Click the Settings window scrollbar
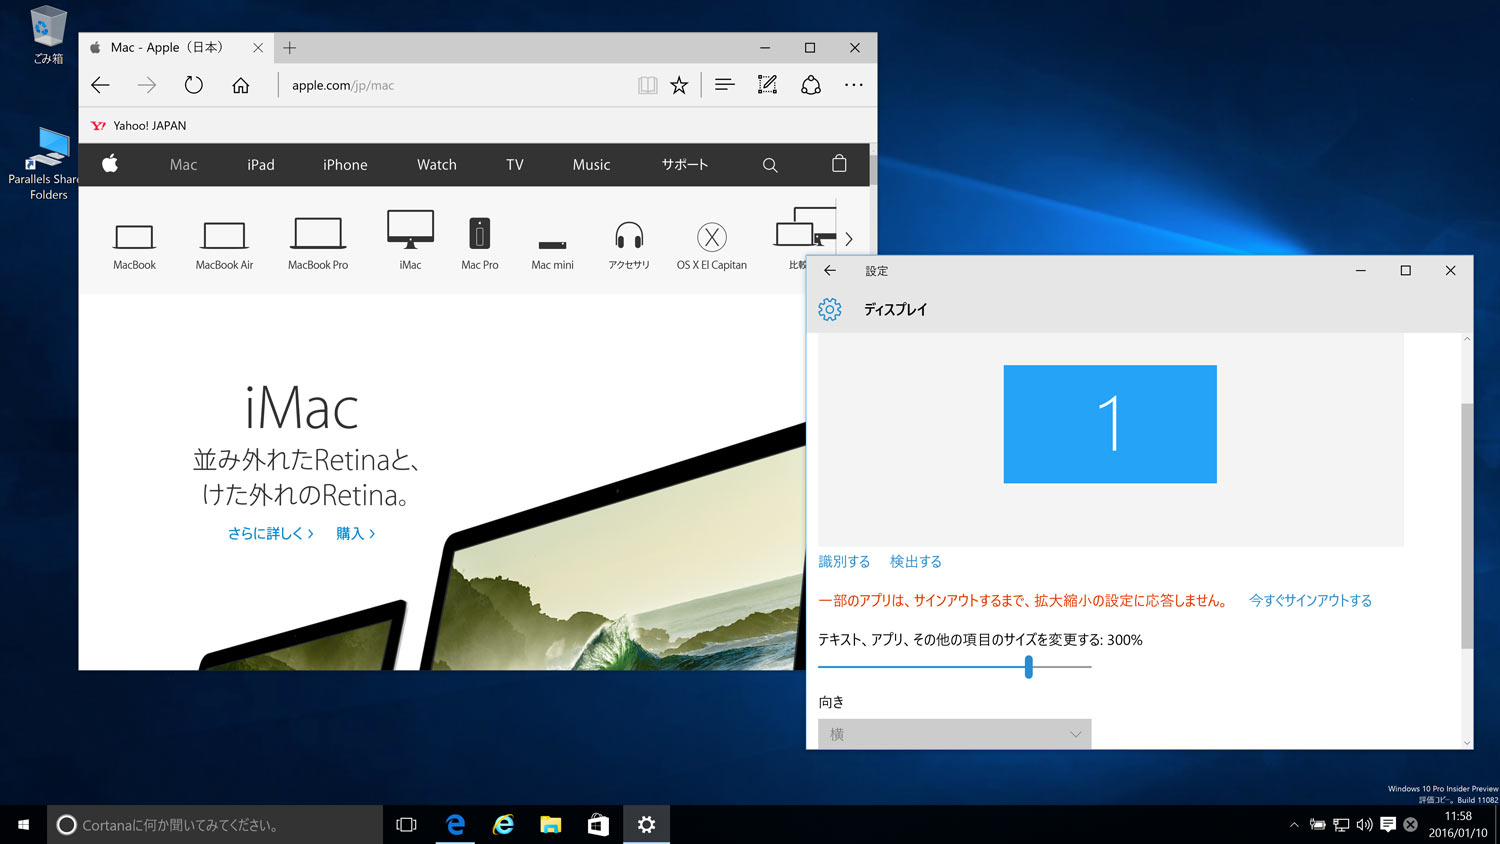This screenshot has height=844, width=1500. [x=1467, y=526]
